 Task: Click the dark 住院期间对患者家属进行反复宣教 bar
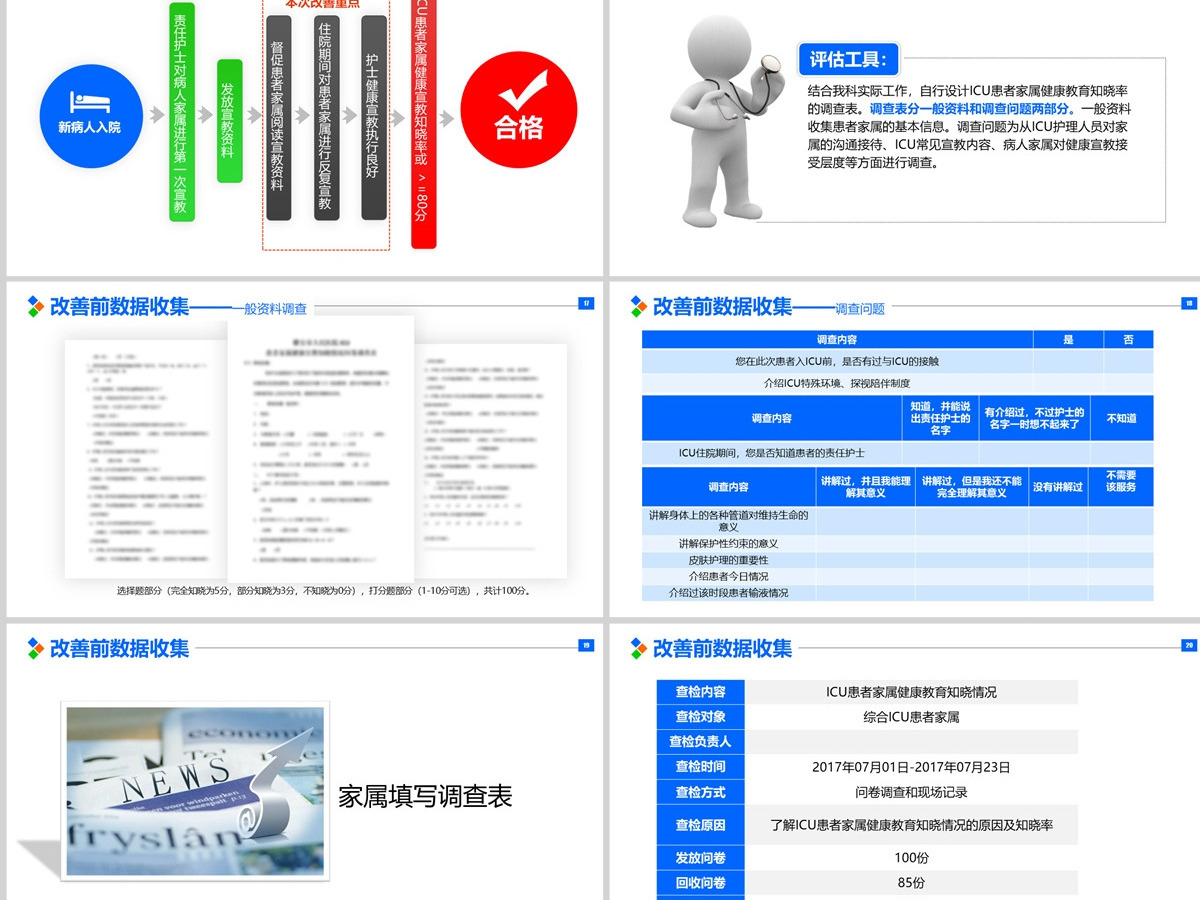(326, 117)
